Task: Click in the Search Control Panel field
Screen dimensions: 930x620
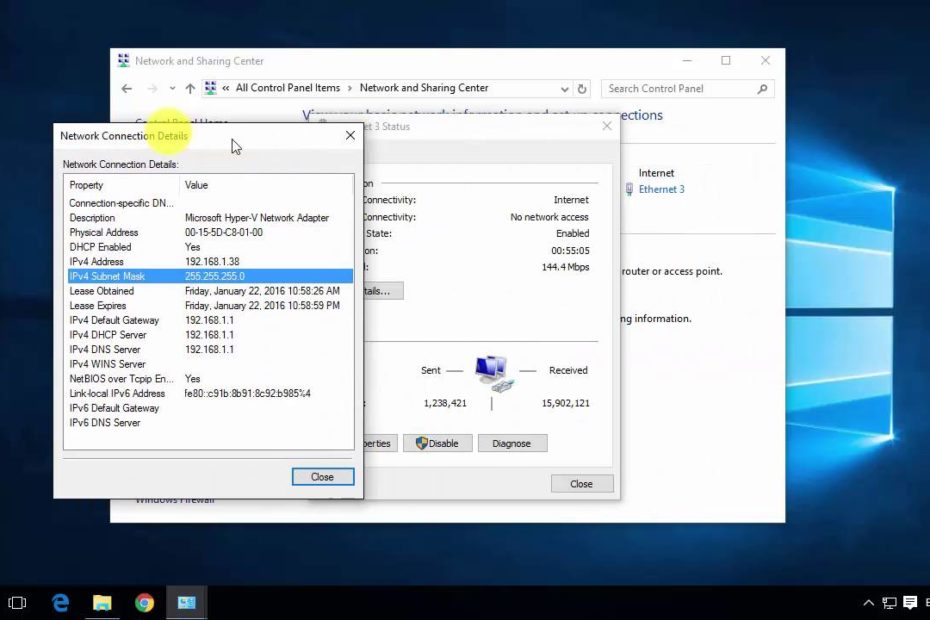Action: pos(678,89)
